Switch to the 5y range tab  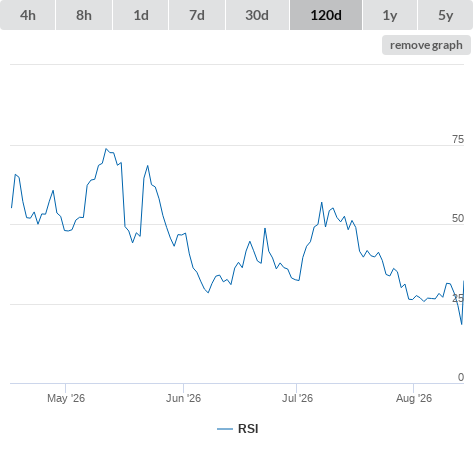point(445,15)
